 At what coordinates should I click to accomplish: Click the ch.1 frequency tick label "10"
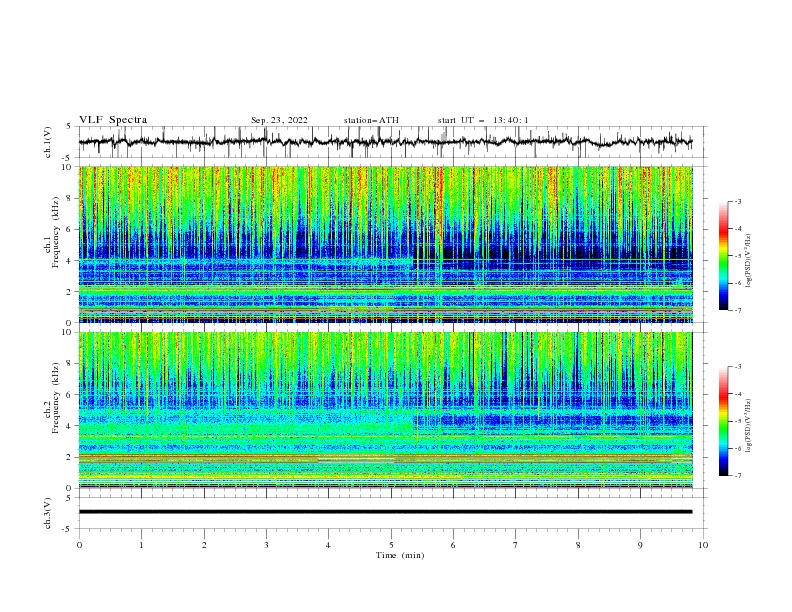tap(67, 167)
